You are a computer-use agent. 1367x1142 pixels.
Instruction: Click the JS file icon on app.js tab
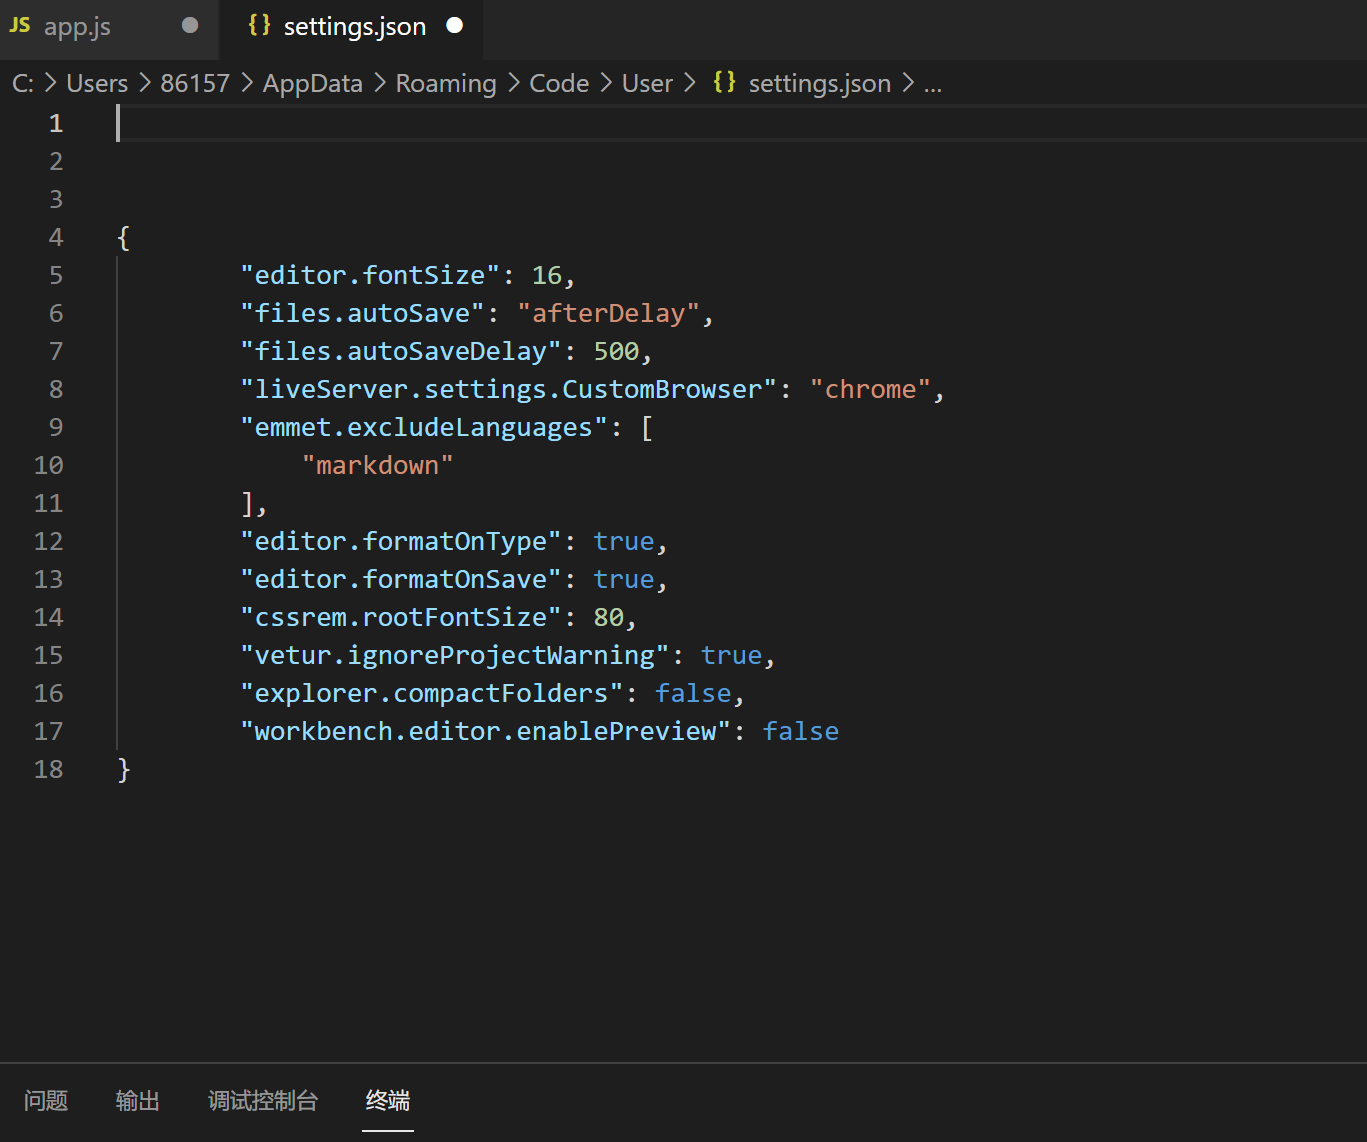[19, 25]
